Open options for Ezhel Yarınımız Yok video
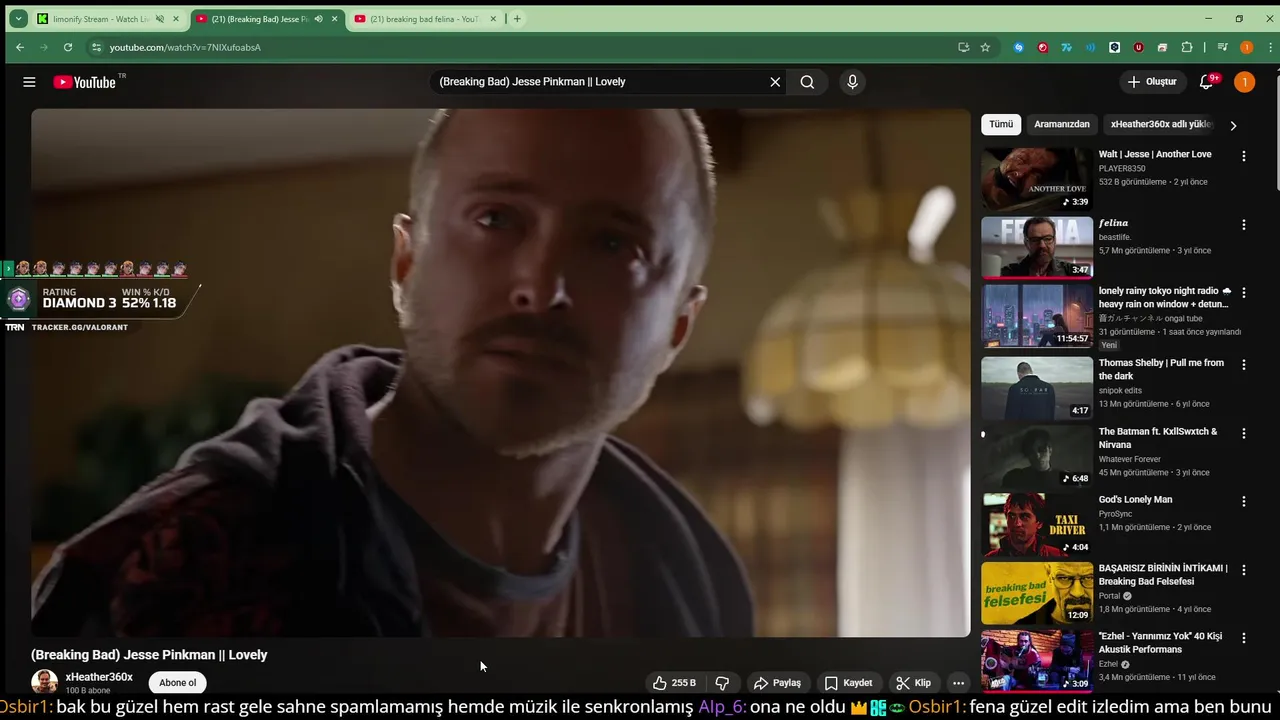1280x720 pixels. [1244, 638]
